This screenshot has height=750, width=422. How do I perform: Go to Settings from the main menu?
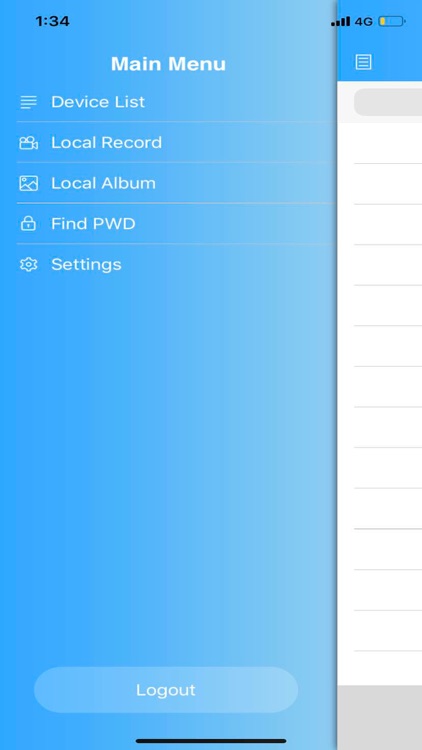coord(177,264)
